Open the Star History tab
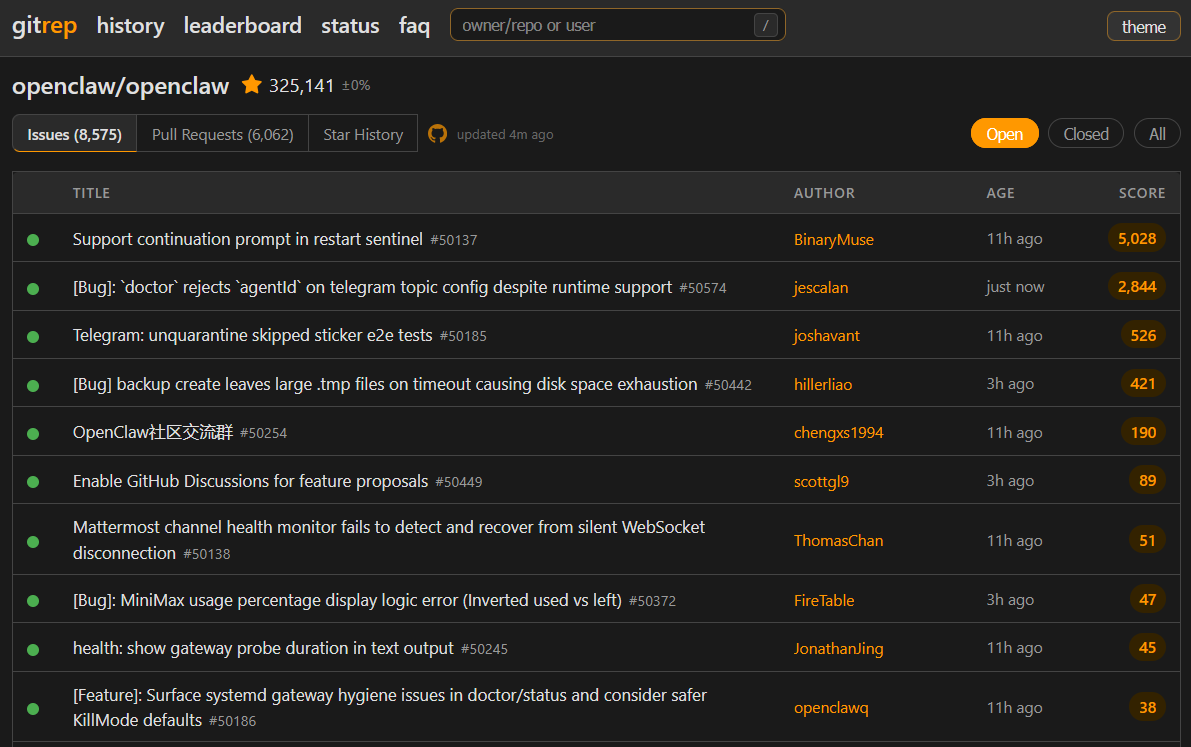This screenshot has height=747, width=1191. tap(363, 135)
